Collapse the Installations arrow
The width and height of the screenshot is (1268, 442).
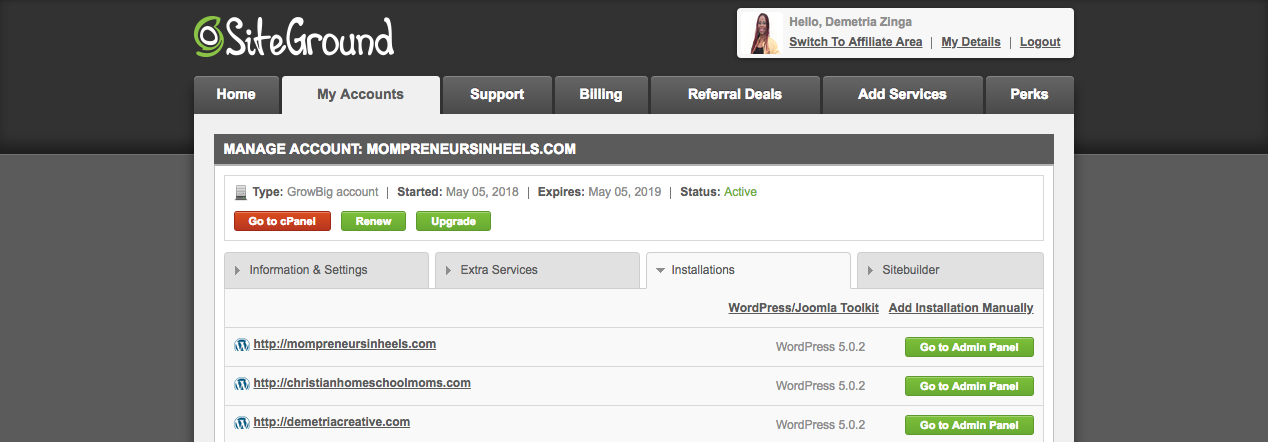[660, 270]
